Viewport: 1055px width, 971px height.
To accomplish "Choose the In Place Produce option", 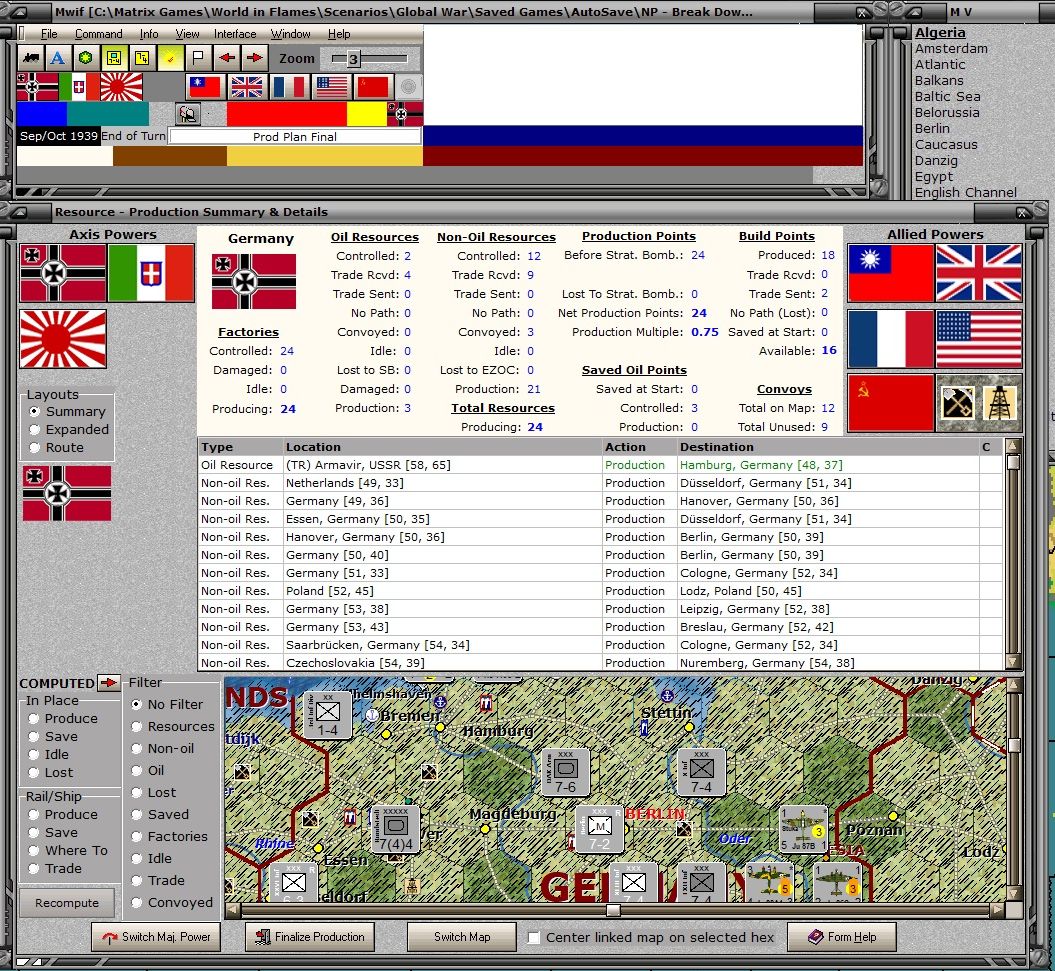I will tap(63, 719).
